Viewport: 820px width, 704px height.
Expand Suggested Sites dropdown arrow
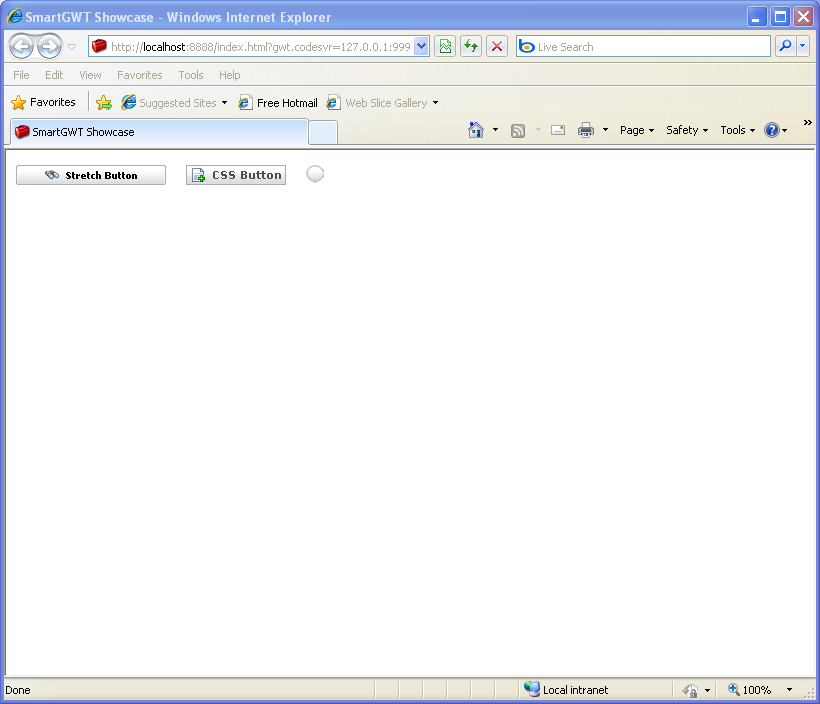pos(224,103)
